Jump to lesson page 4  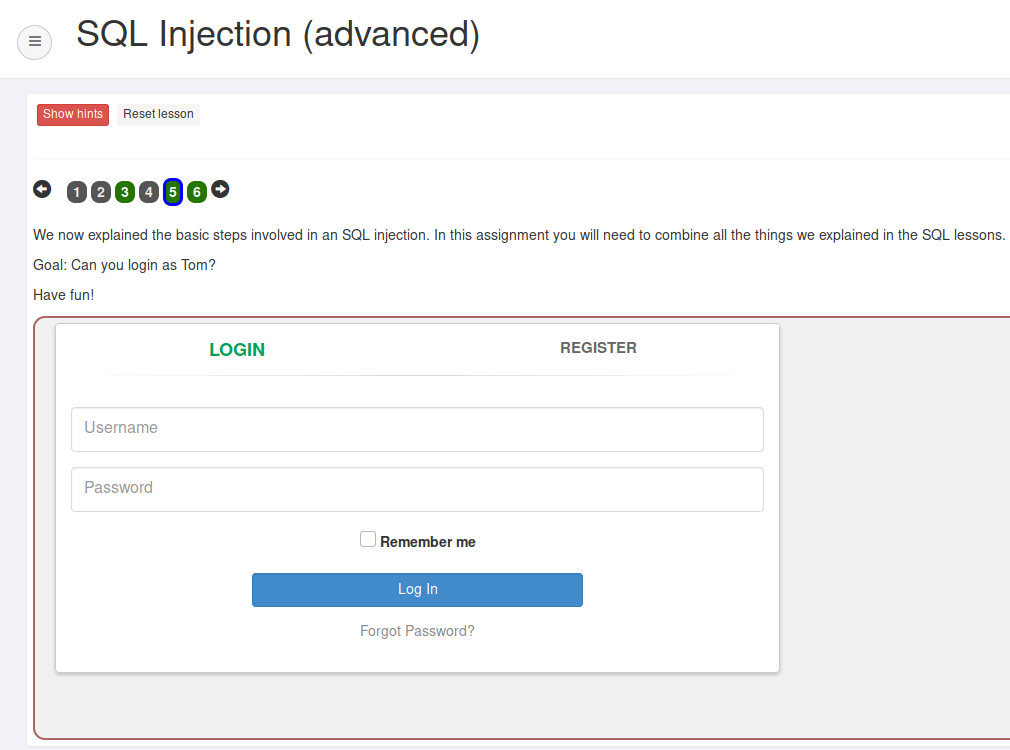click(149, 191)
